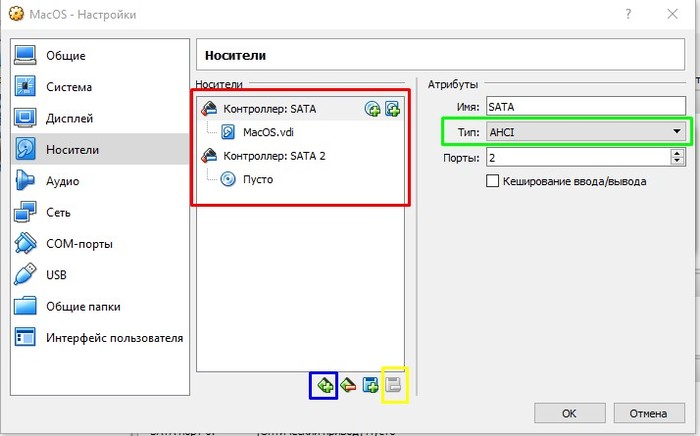The height and width of the screenshot is (436, 700).
Task: Click the remove controller icon
Action: [x=347, y=383]
